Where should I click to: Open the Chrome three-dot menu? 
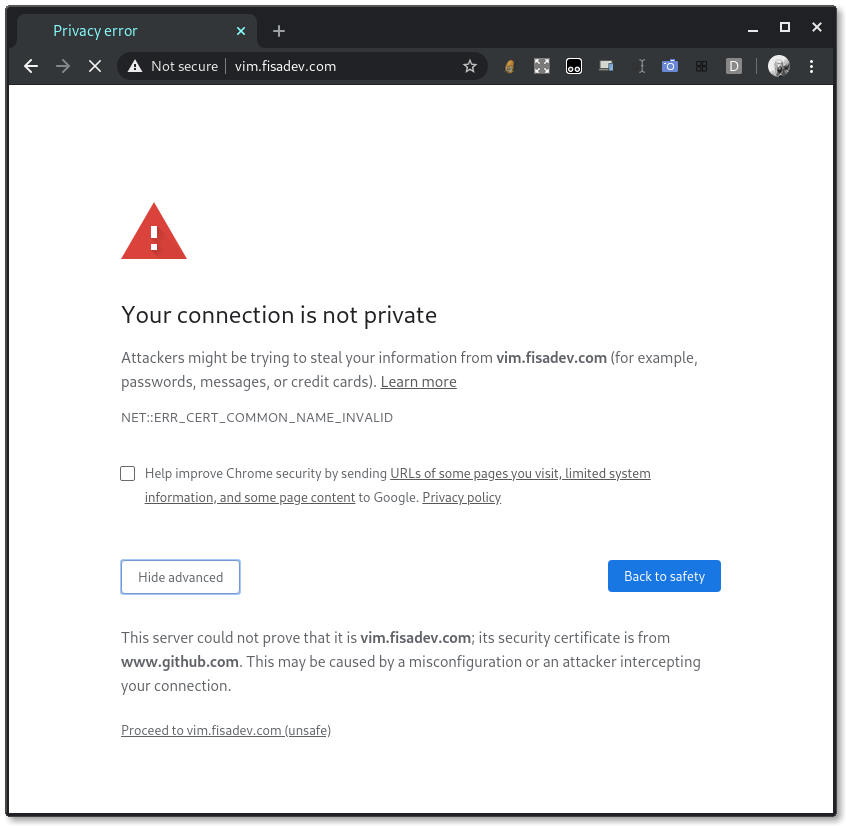click(811, 66)
